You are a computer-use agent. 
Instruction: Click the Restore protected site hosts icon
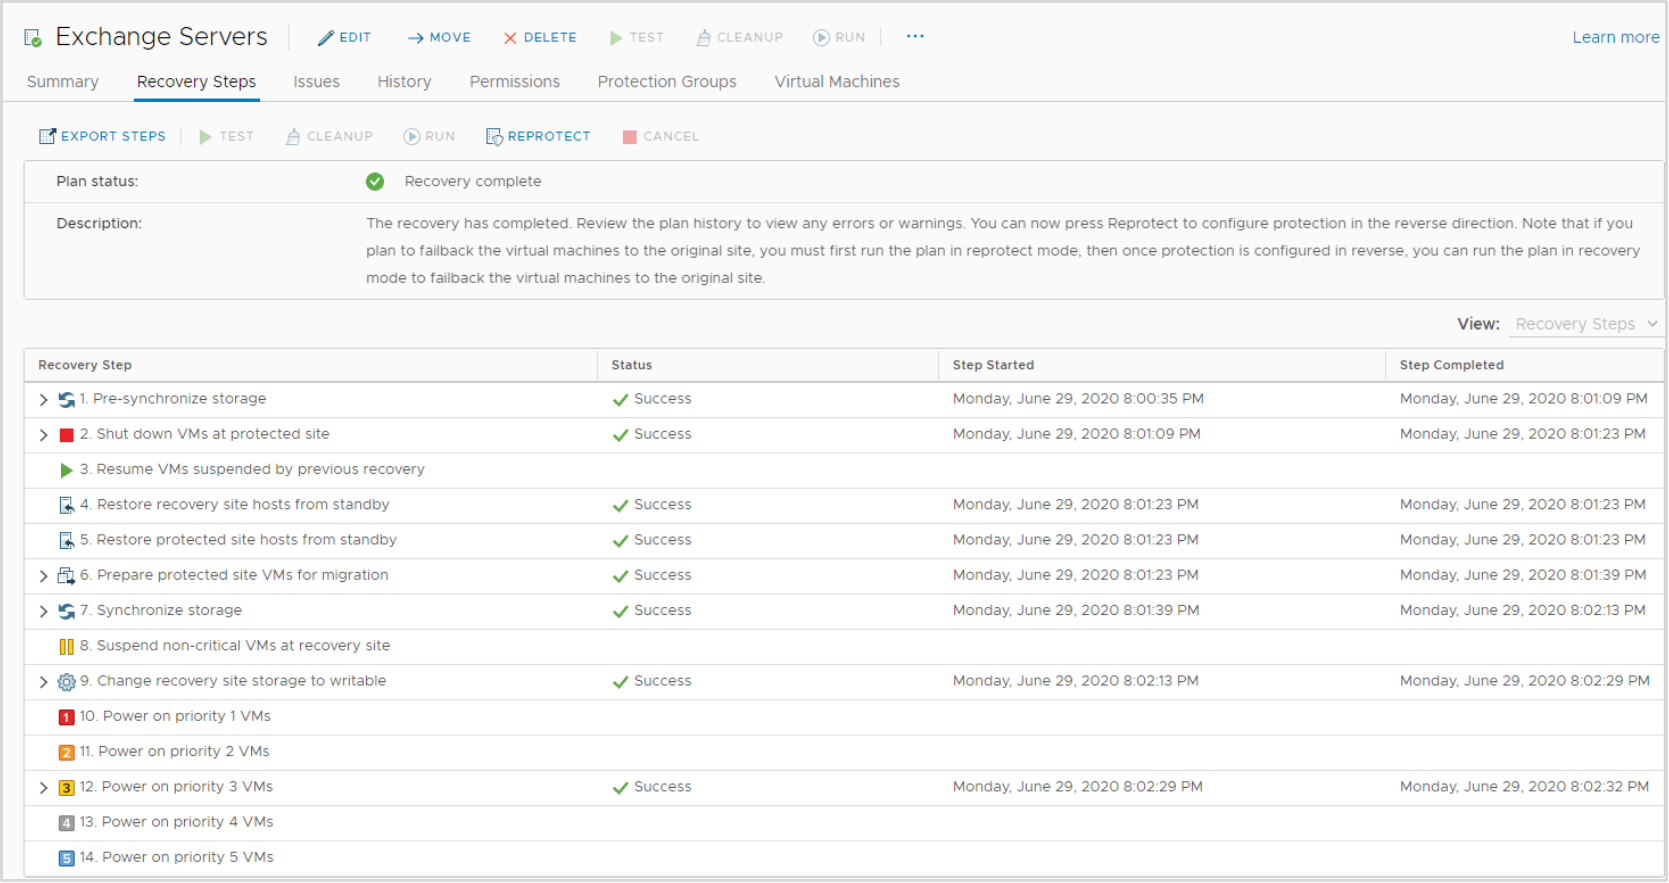tap(66, 541)
